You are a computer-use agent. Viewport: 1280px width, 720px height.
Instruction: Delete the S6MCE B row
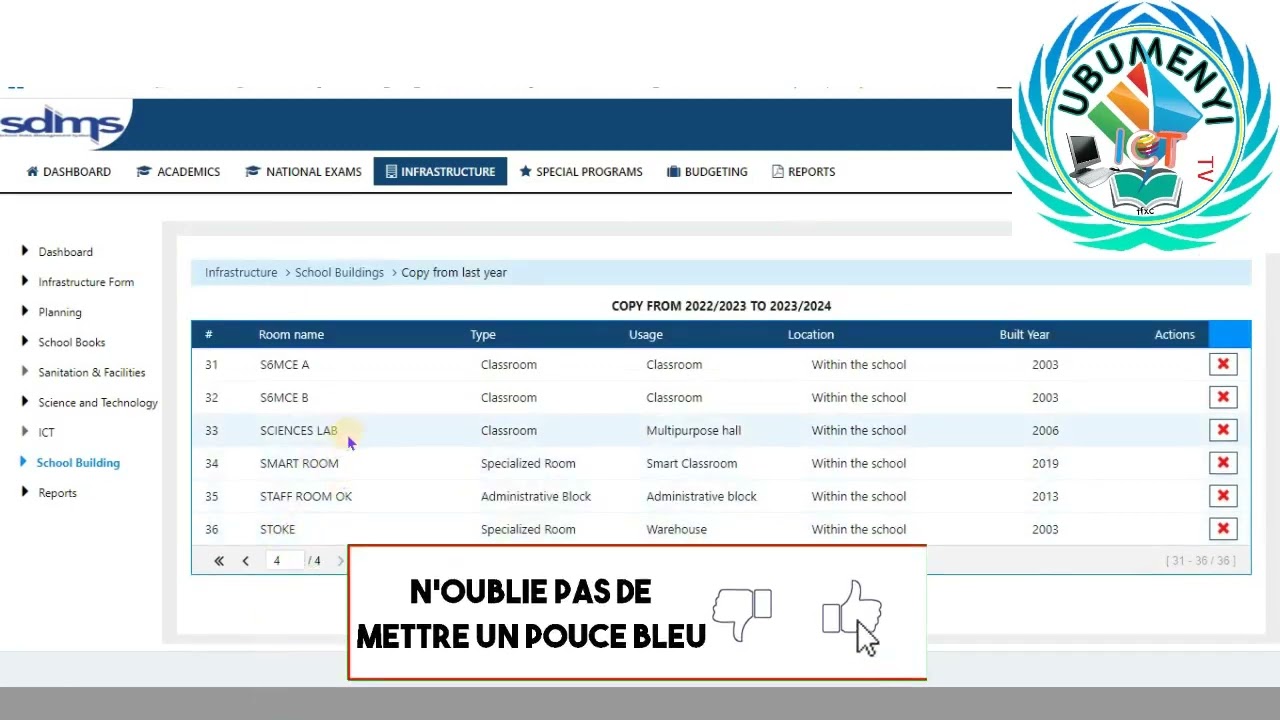[x=1222, y=397]
